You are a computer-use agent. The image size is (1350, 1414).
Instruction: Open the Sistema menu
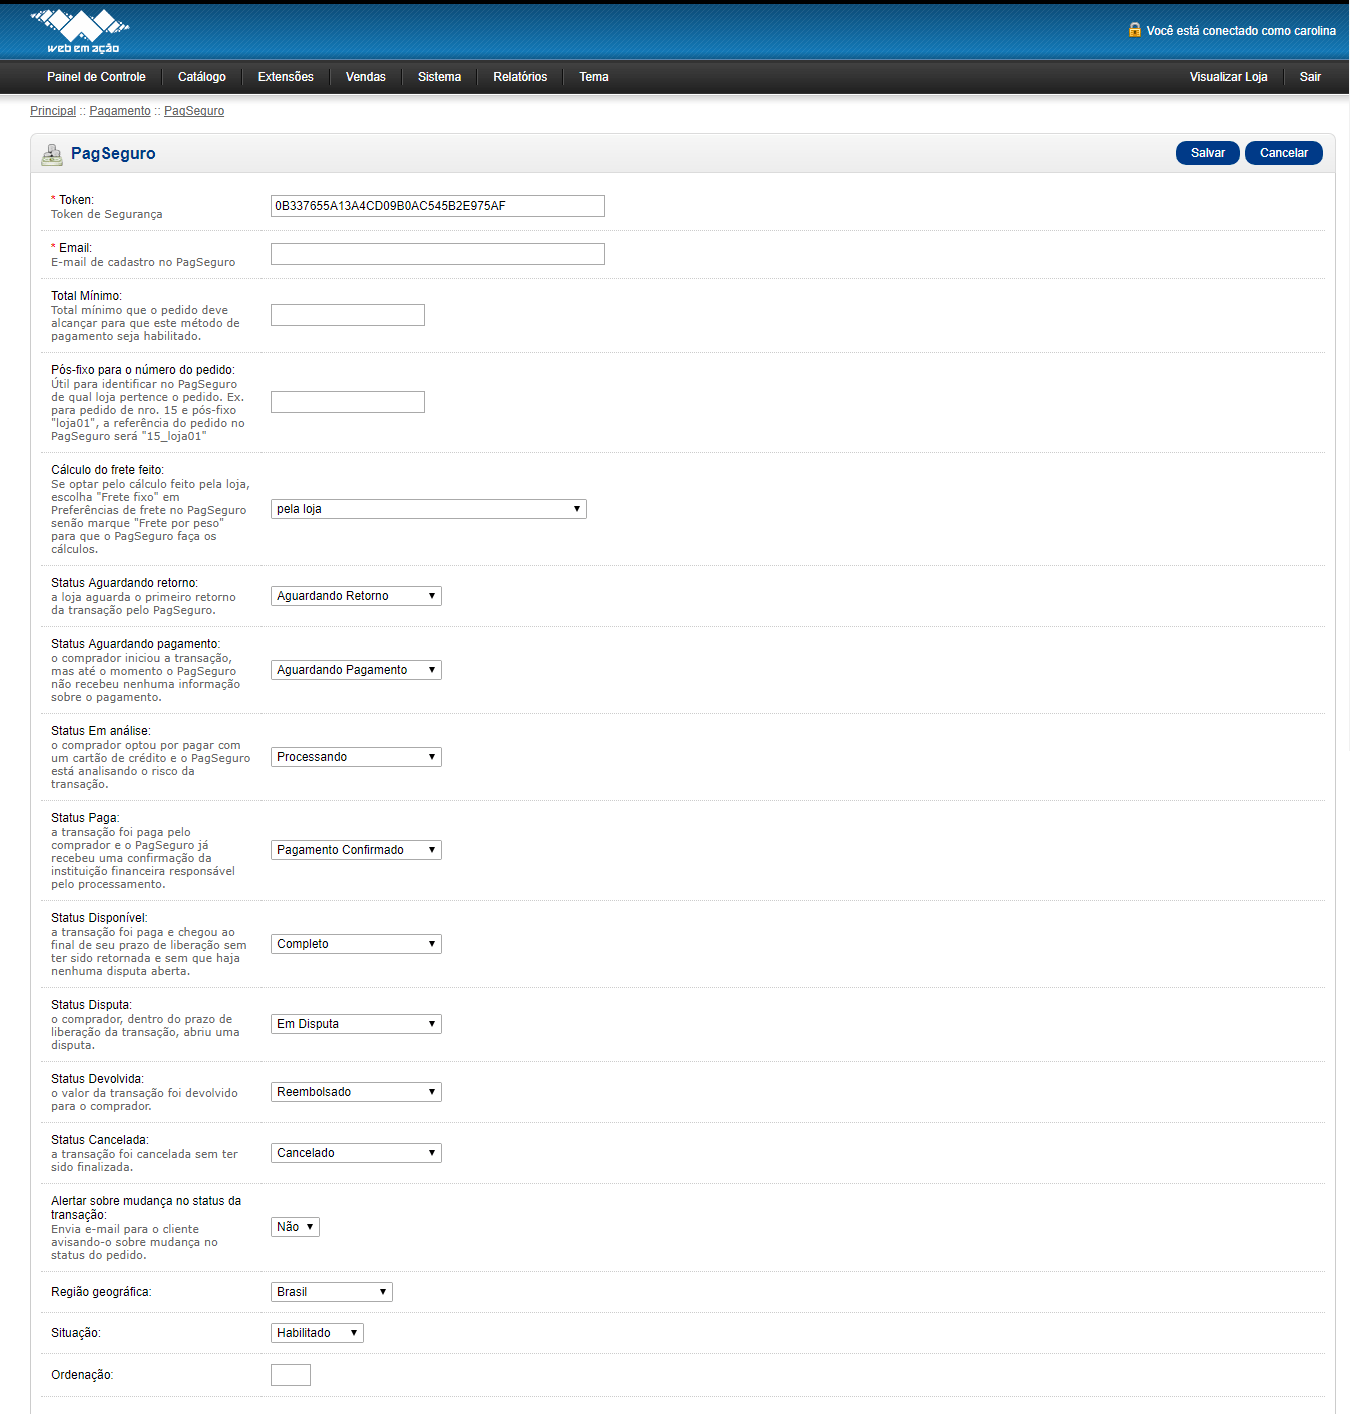(x=440, y=77)
